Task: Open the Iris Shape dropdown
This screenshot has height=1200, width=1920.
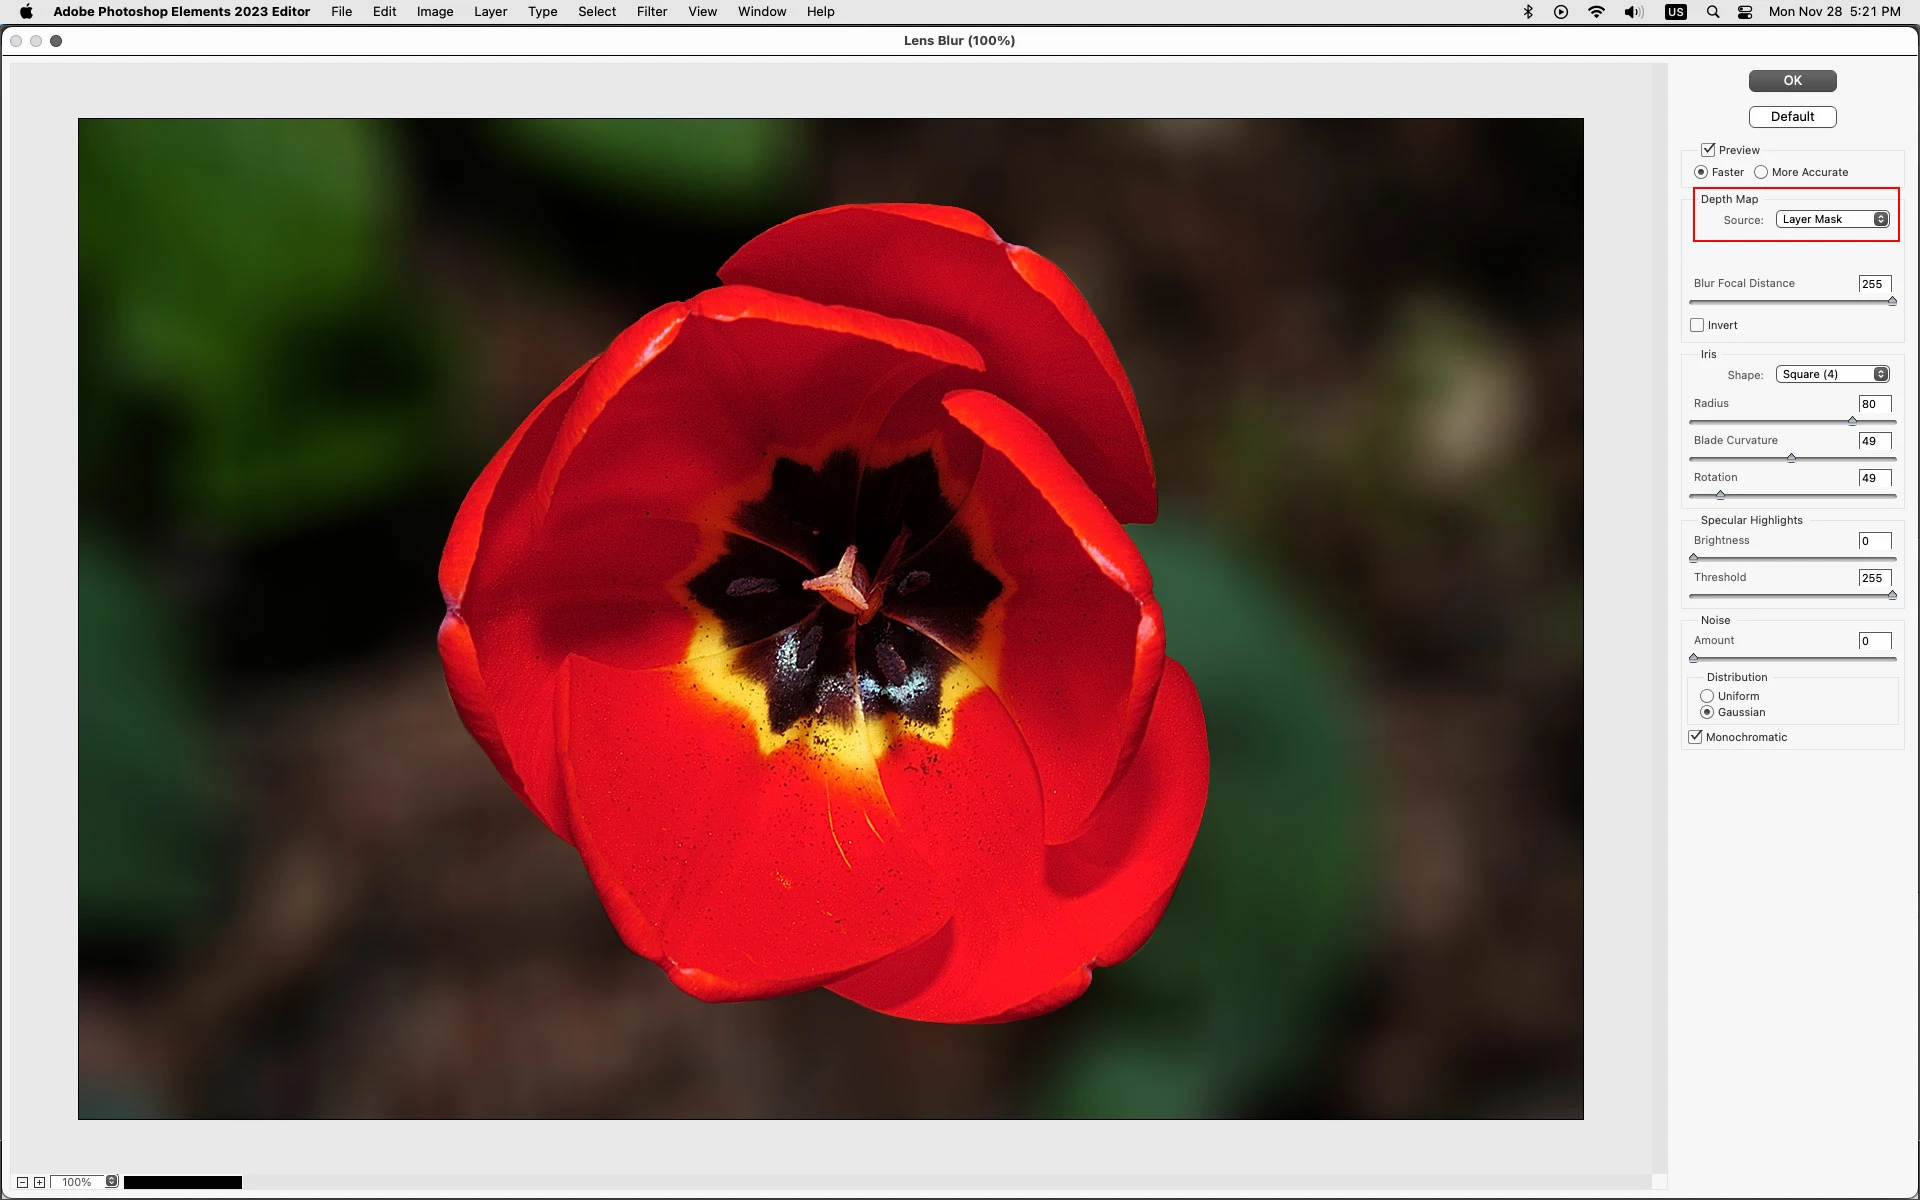Action: tap(1832, 374)
